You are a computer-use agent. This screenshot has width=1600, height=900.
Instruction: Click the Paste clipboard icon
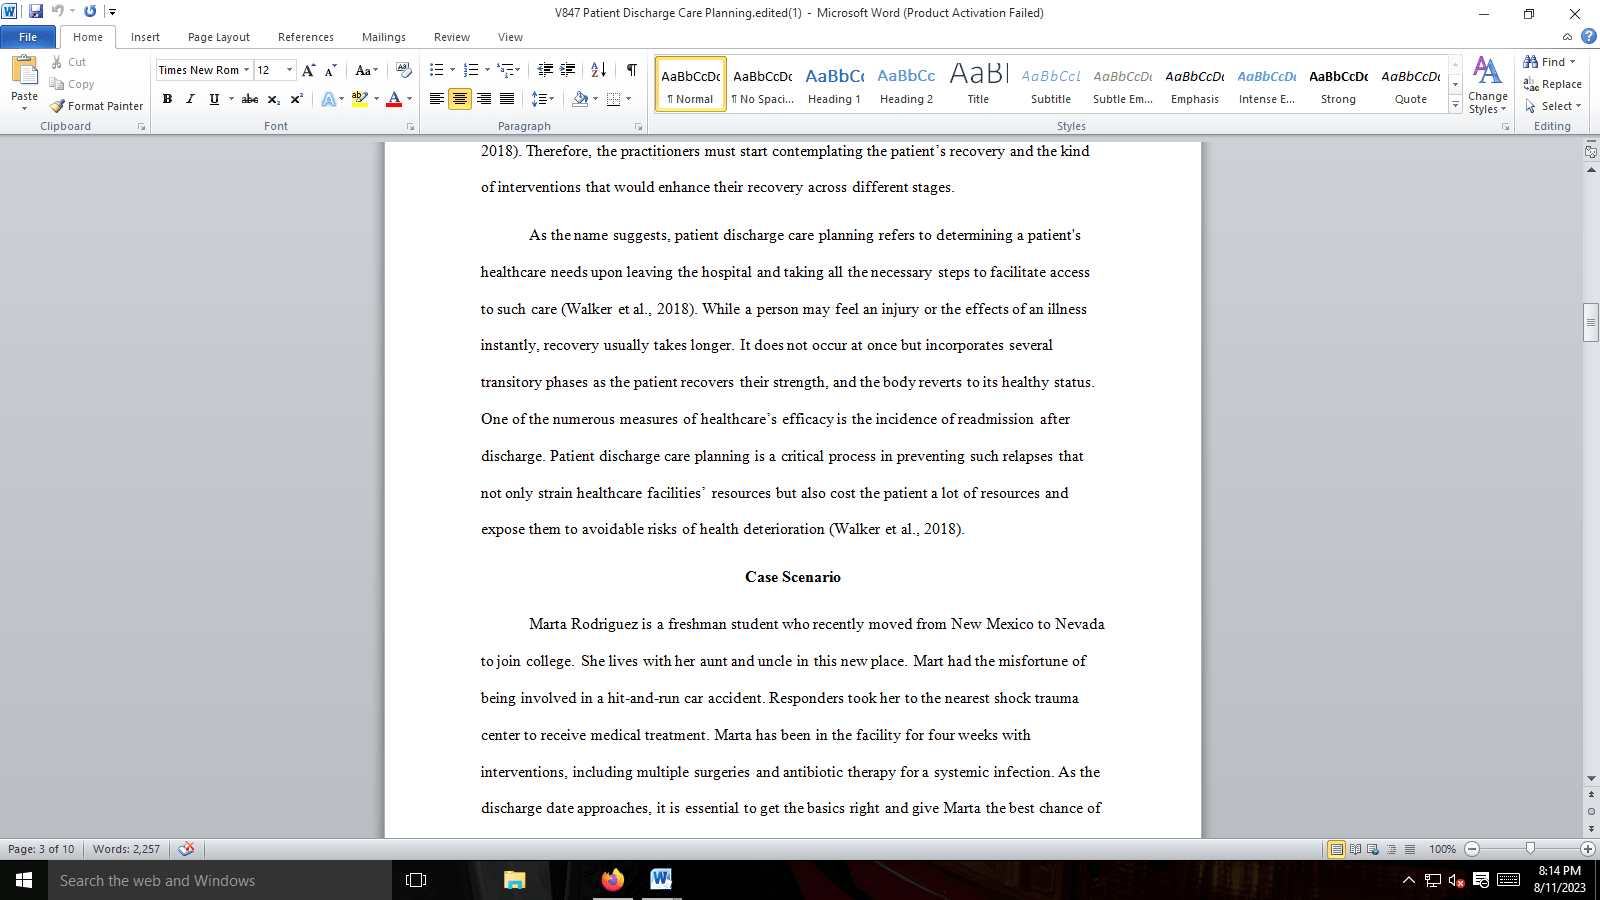pos(24,72)
